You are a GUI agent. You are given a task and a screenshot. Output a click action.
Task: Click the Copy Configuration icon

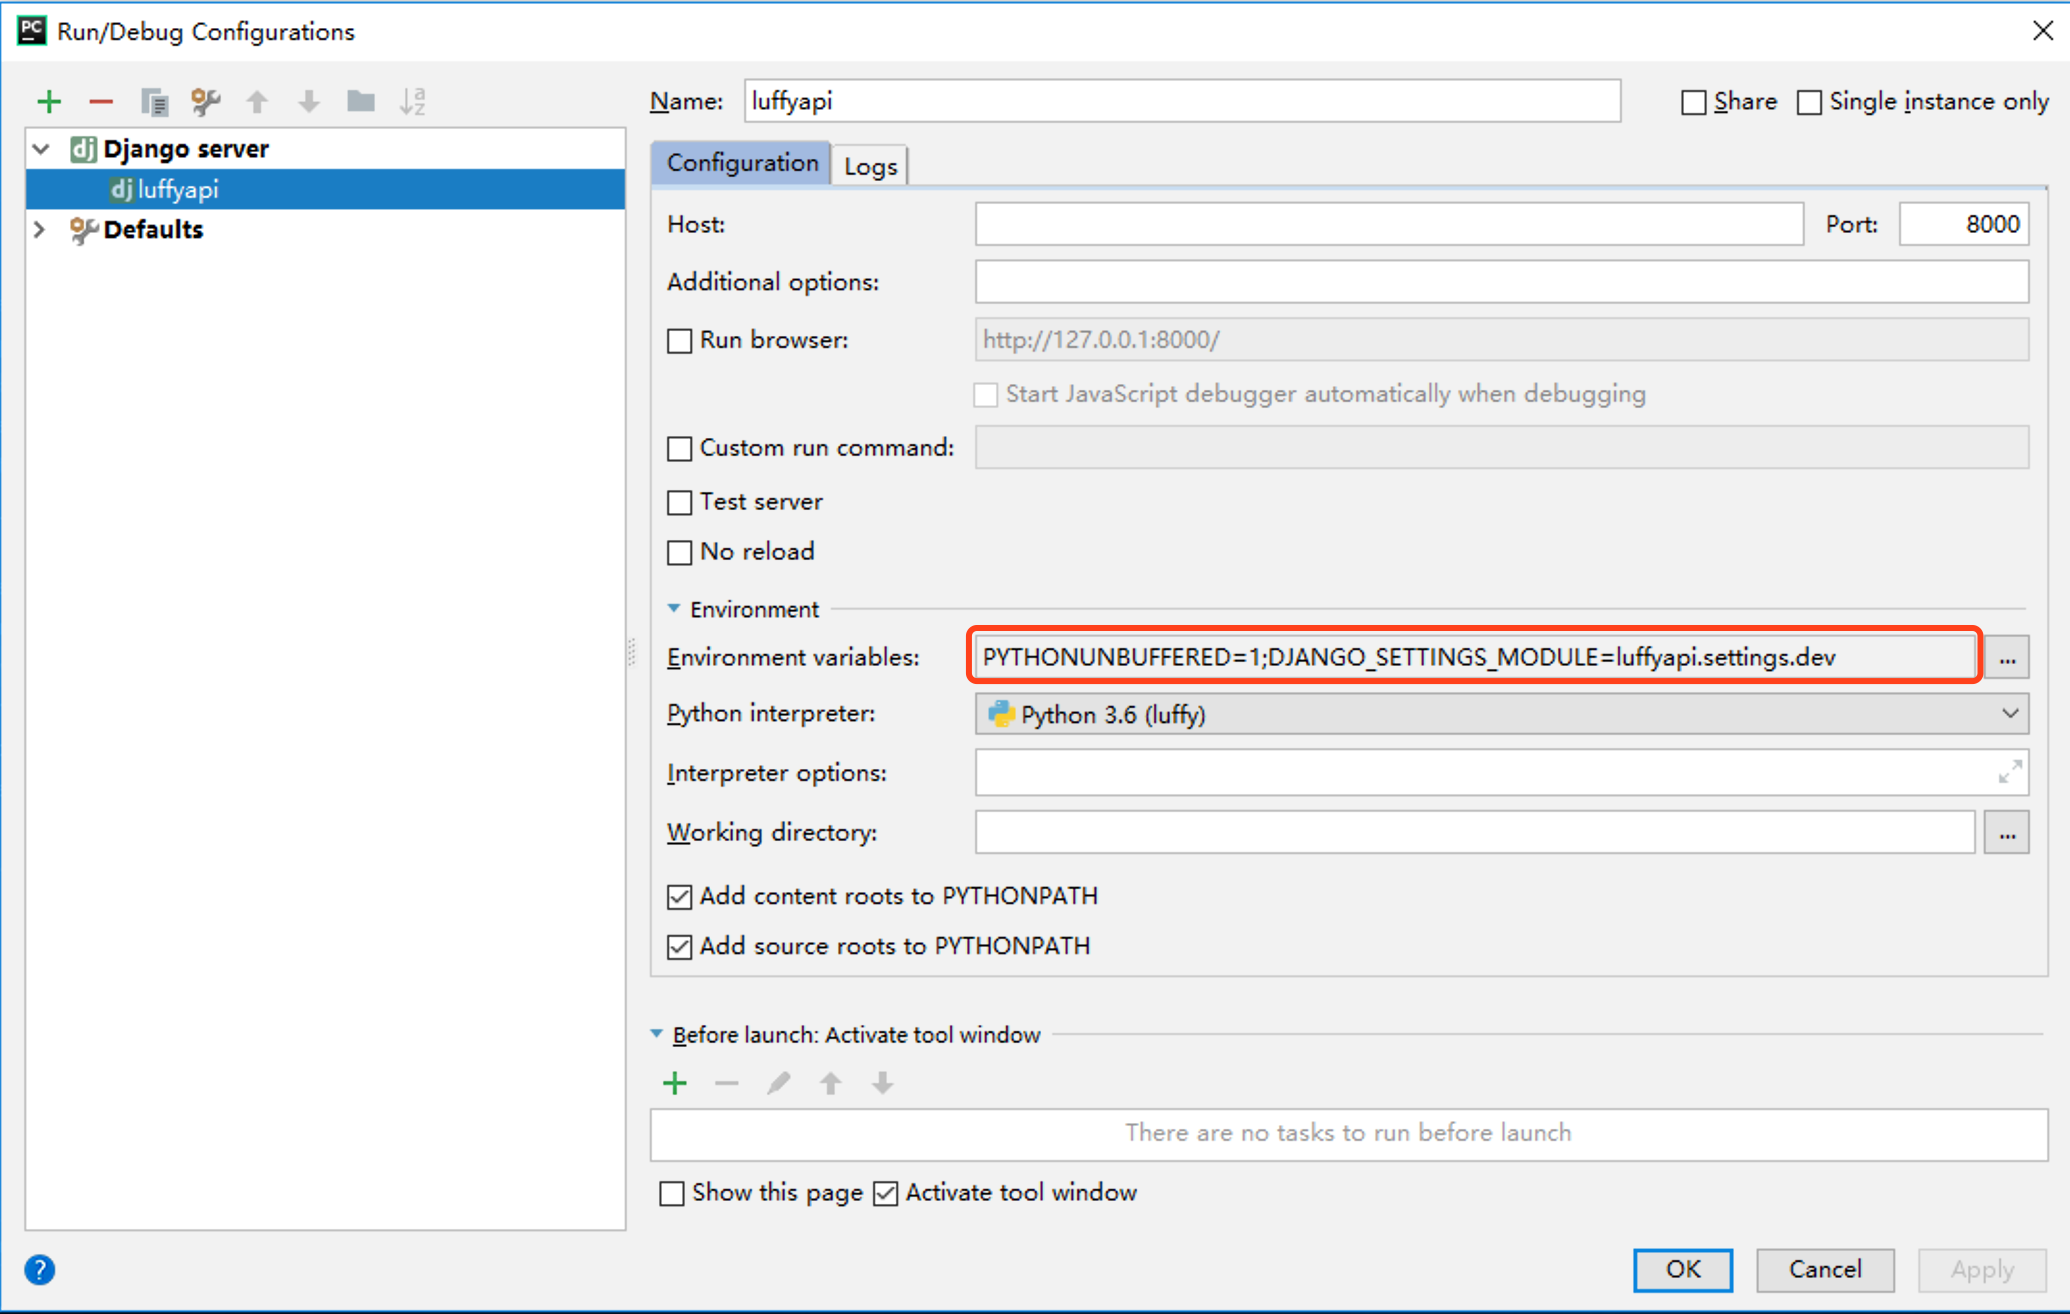[x=154, y=101]
